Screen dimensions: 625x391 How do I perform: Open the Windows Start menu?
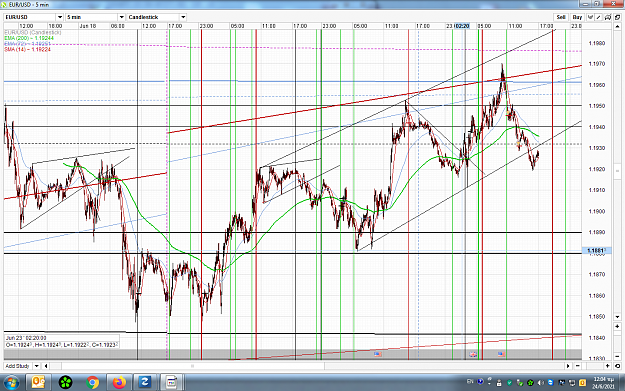click(x=11, y=383)
